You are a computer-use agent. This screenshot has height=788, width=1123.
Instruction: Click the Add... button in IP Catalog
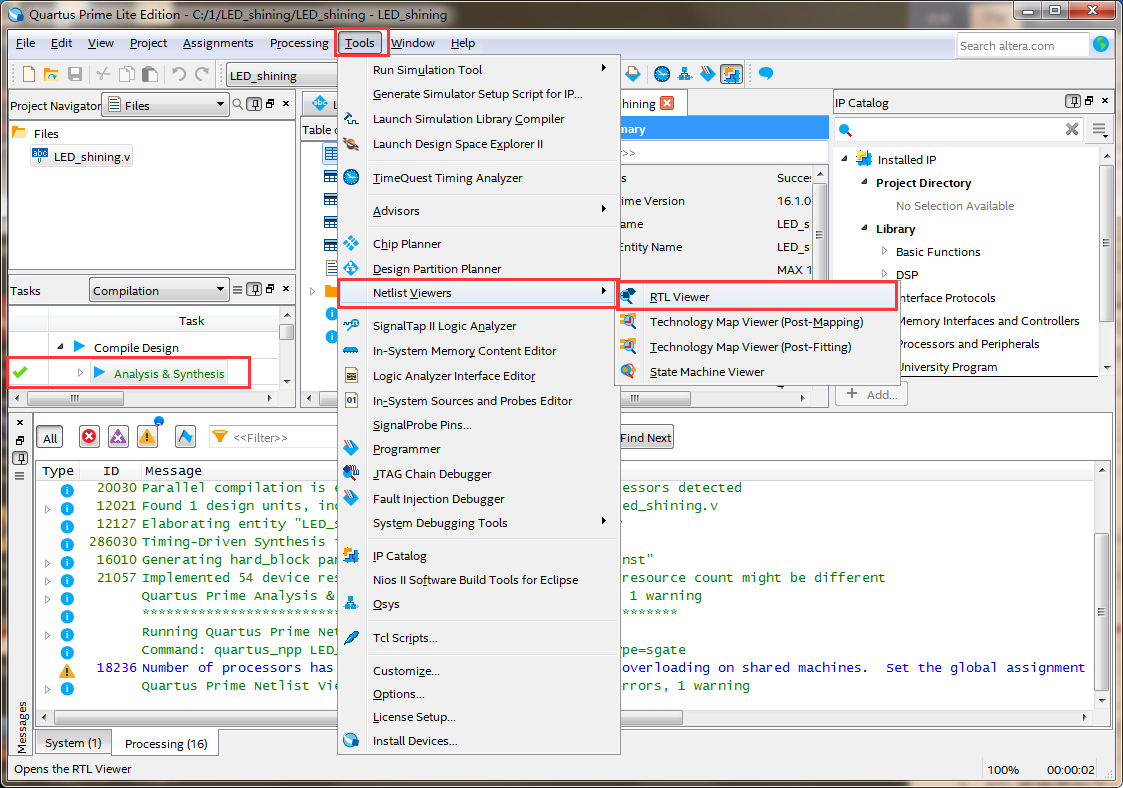872,394
